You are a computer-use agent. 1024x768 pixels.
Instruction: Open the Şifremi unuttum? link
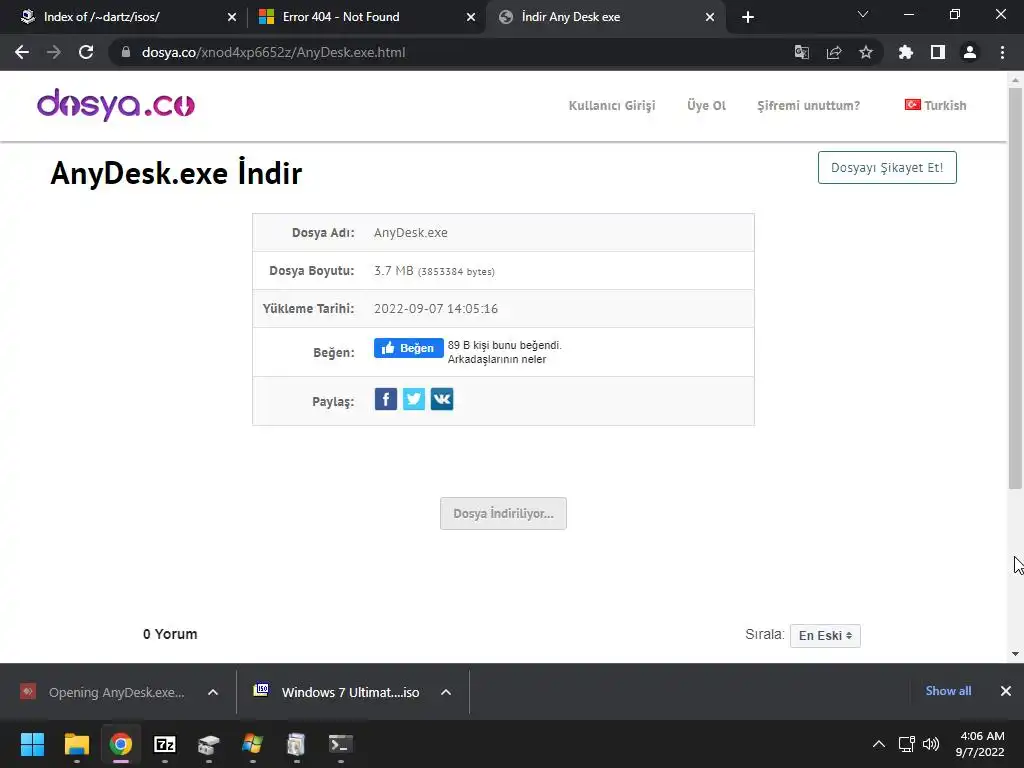tap(808, 106)
